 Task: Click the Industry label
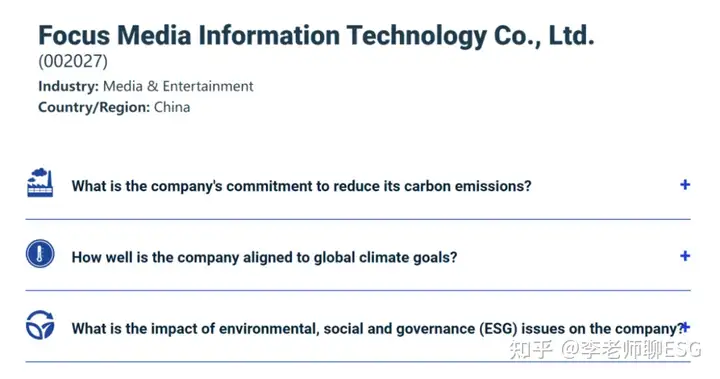pos(68,86)
